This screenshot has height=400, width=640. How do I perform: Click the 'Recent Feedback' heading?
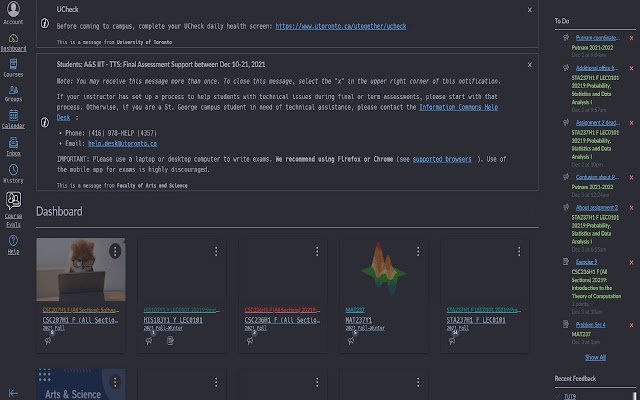click(575, 379)
